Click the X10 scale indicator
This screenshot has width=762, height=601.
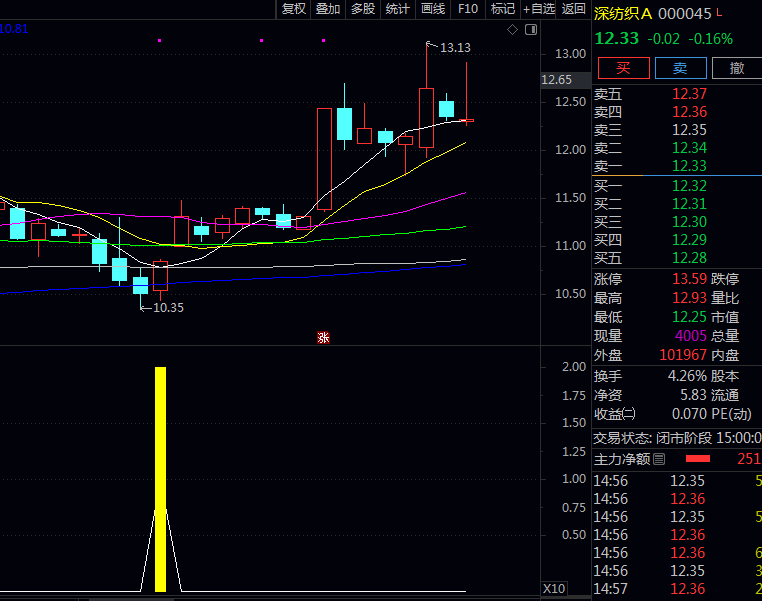pyautogui.click(x=554, y=588)
